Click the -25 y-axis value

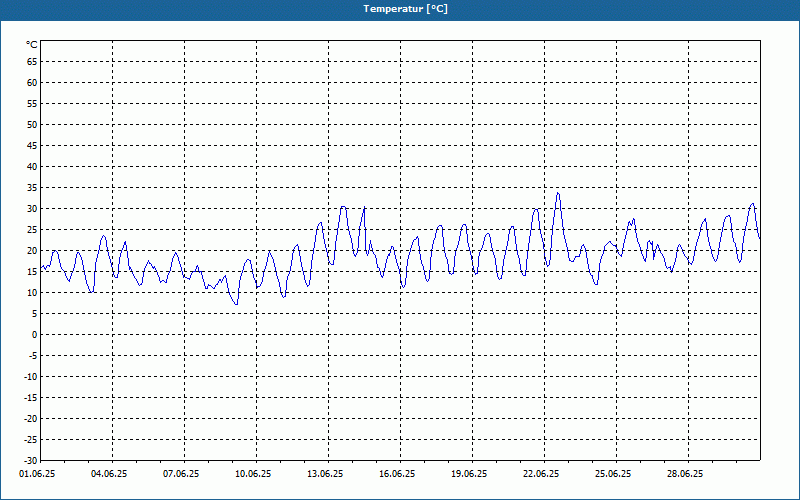pyautogui.click(x=31, y=439)
